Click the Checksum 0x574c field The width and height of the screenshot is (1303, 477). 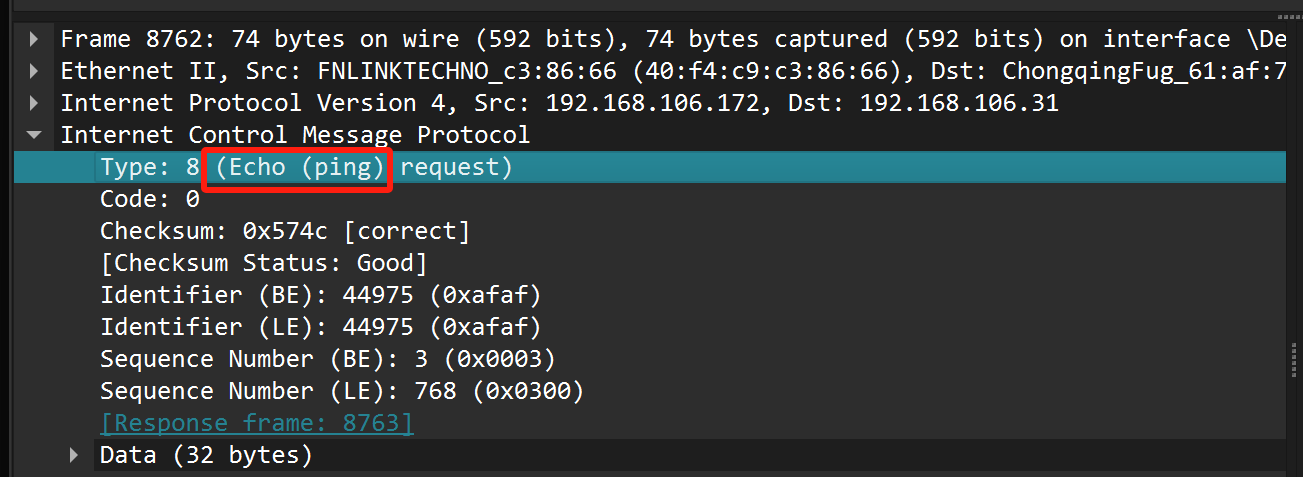(284, 231)
